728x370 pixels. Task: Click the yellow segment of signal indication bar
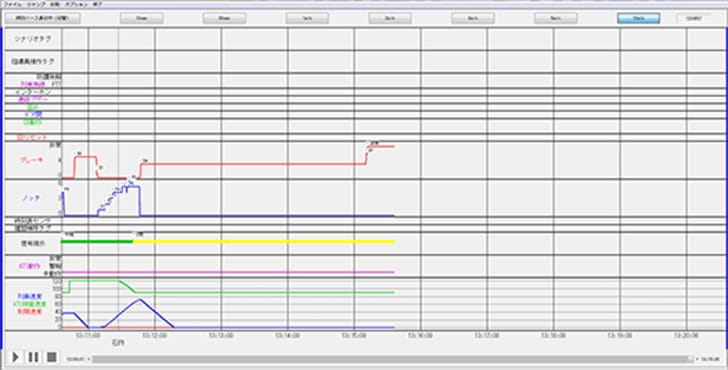(264, 241)
